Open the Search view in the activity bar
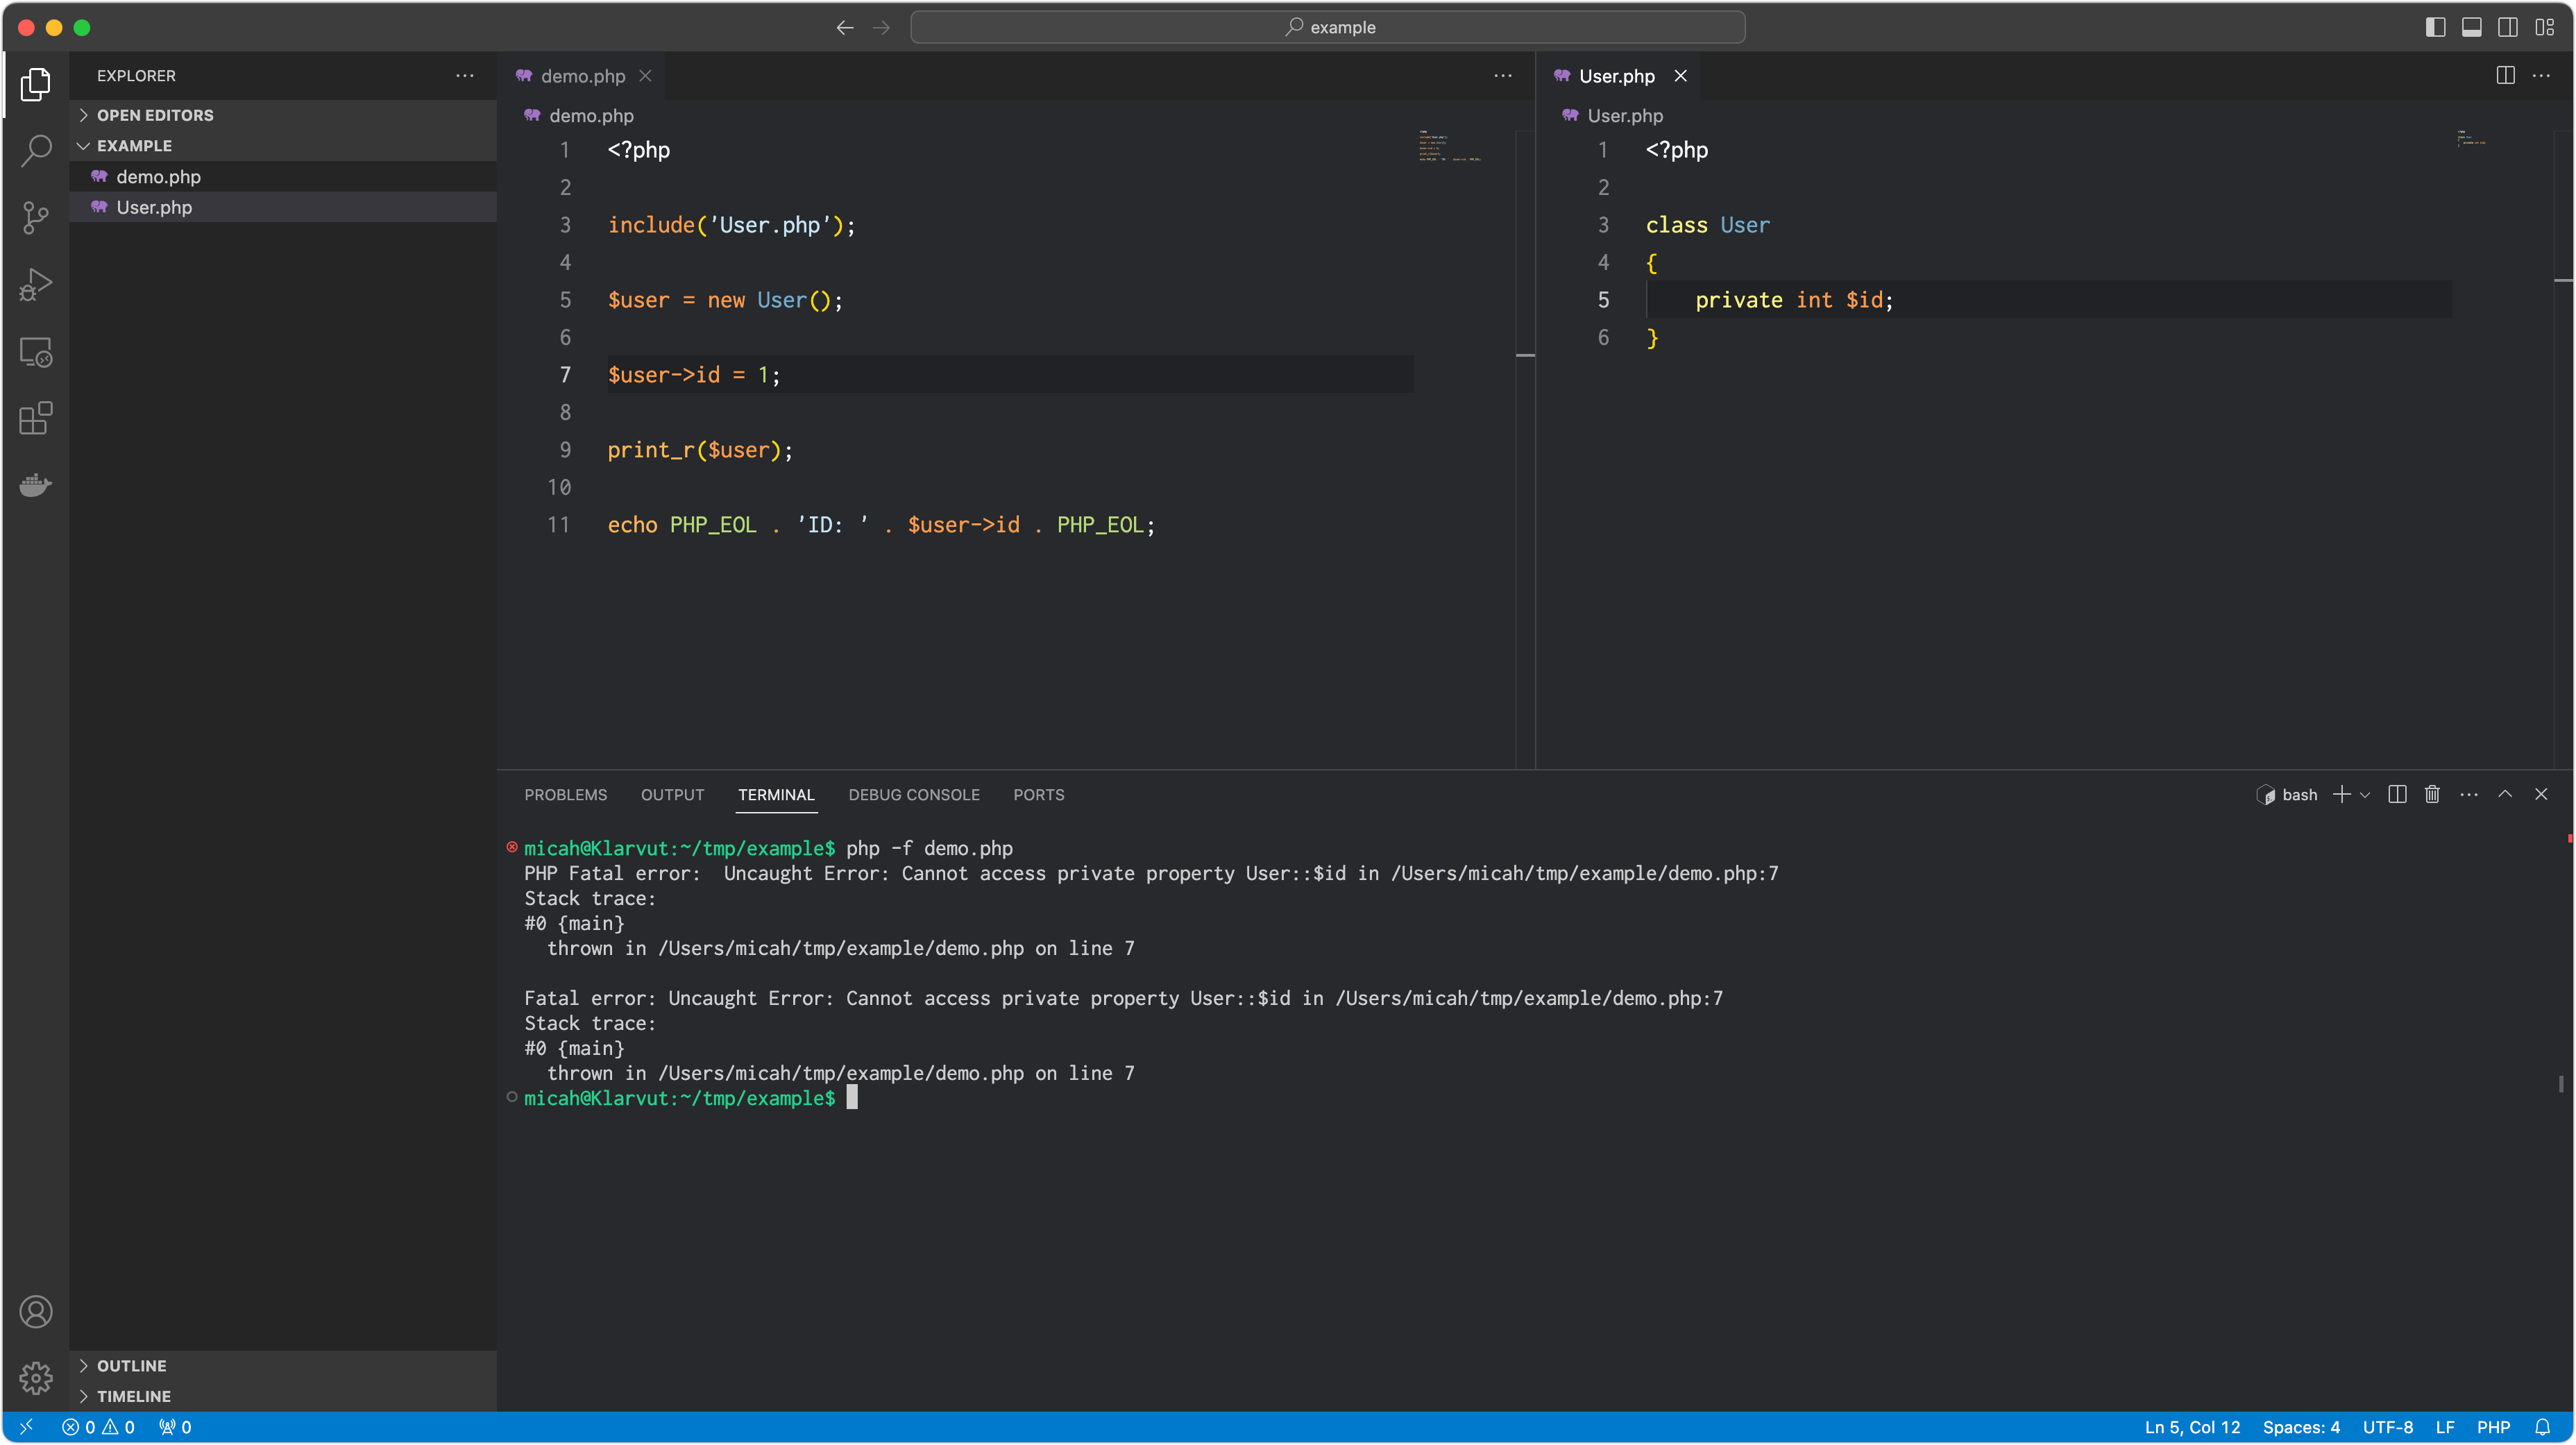This screenshot has height=1445, width=2576. click(x=36, y=150)
